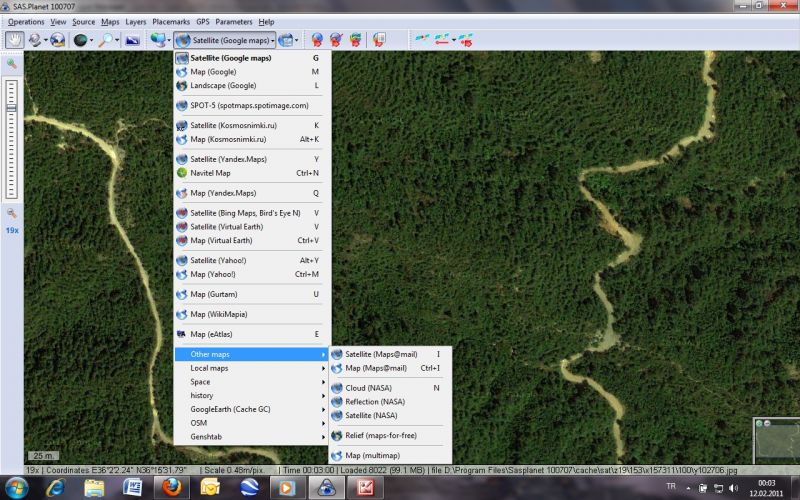Choose Satellite (Yandex.Maps) from list

click(x=229, y=159)
